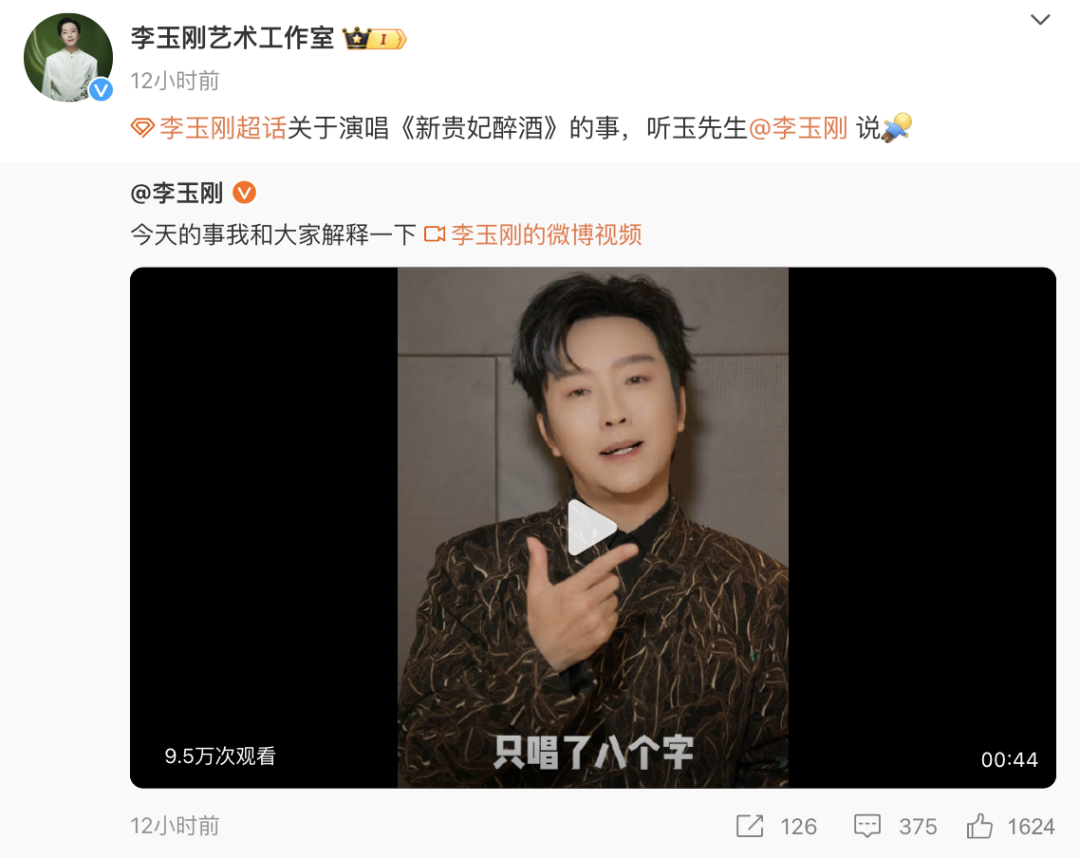Image resolution: width=1080 pixels, height=858 pixels.
Task: Click the video camera icon before link
Action: pyautogui.click(x=435, y=235)
